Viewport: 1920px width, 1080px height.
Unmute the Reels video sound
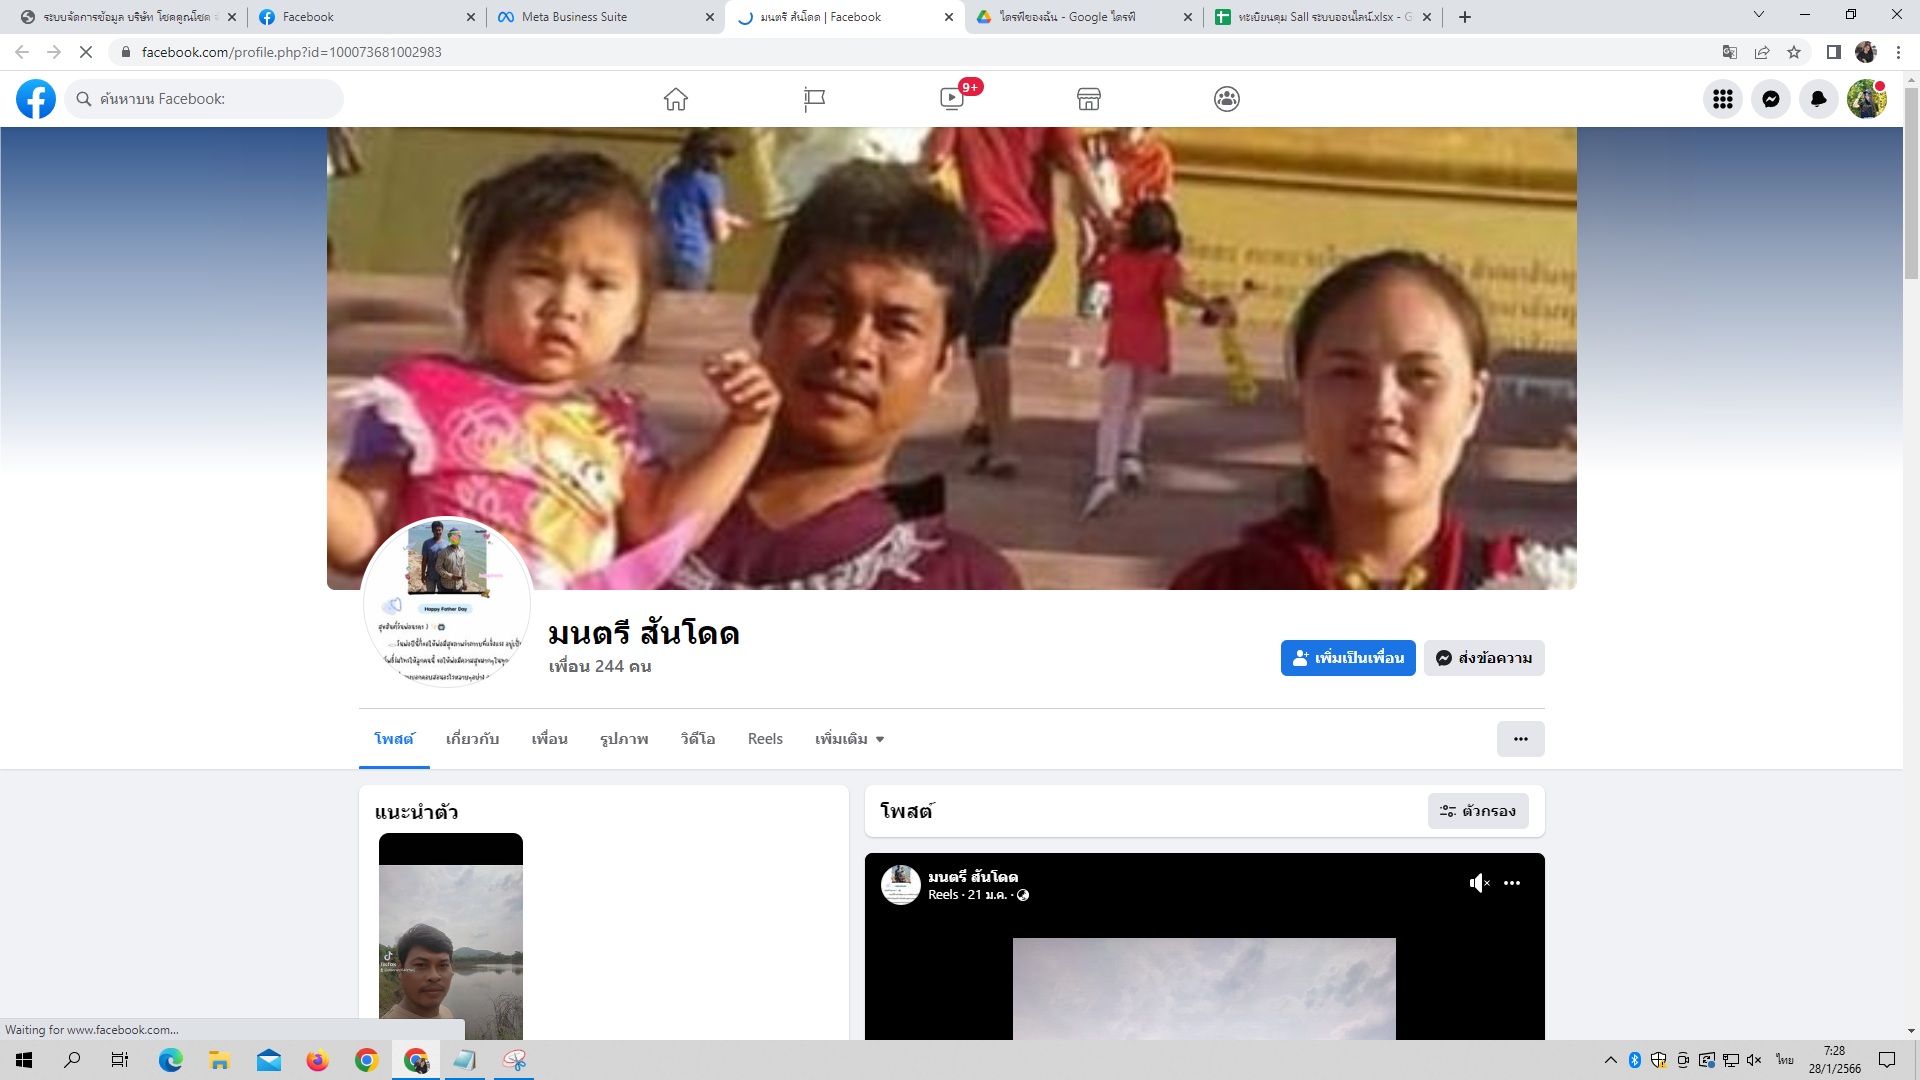pyautogui.click(x=1479, y=883)
